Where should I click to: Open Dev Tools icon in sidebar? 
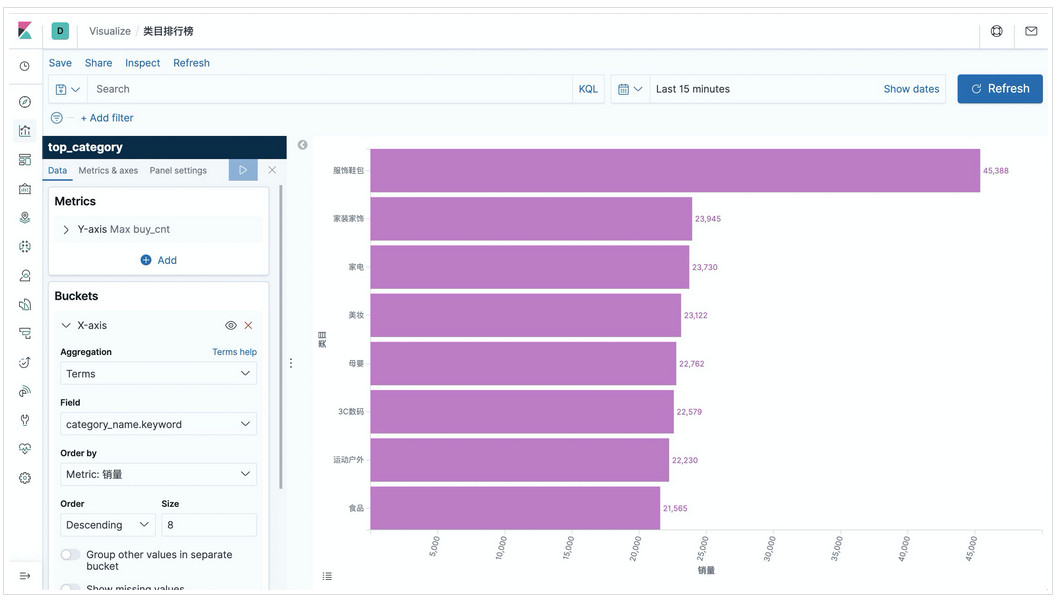point(25,420)
